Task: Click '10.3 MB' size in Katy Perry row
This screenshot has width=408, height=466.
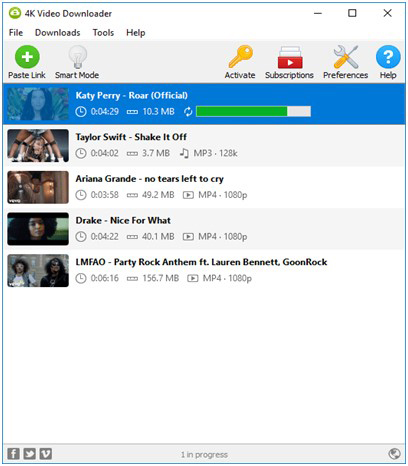Action: (x=158, y=112)
